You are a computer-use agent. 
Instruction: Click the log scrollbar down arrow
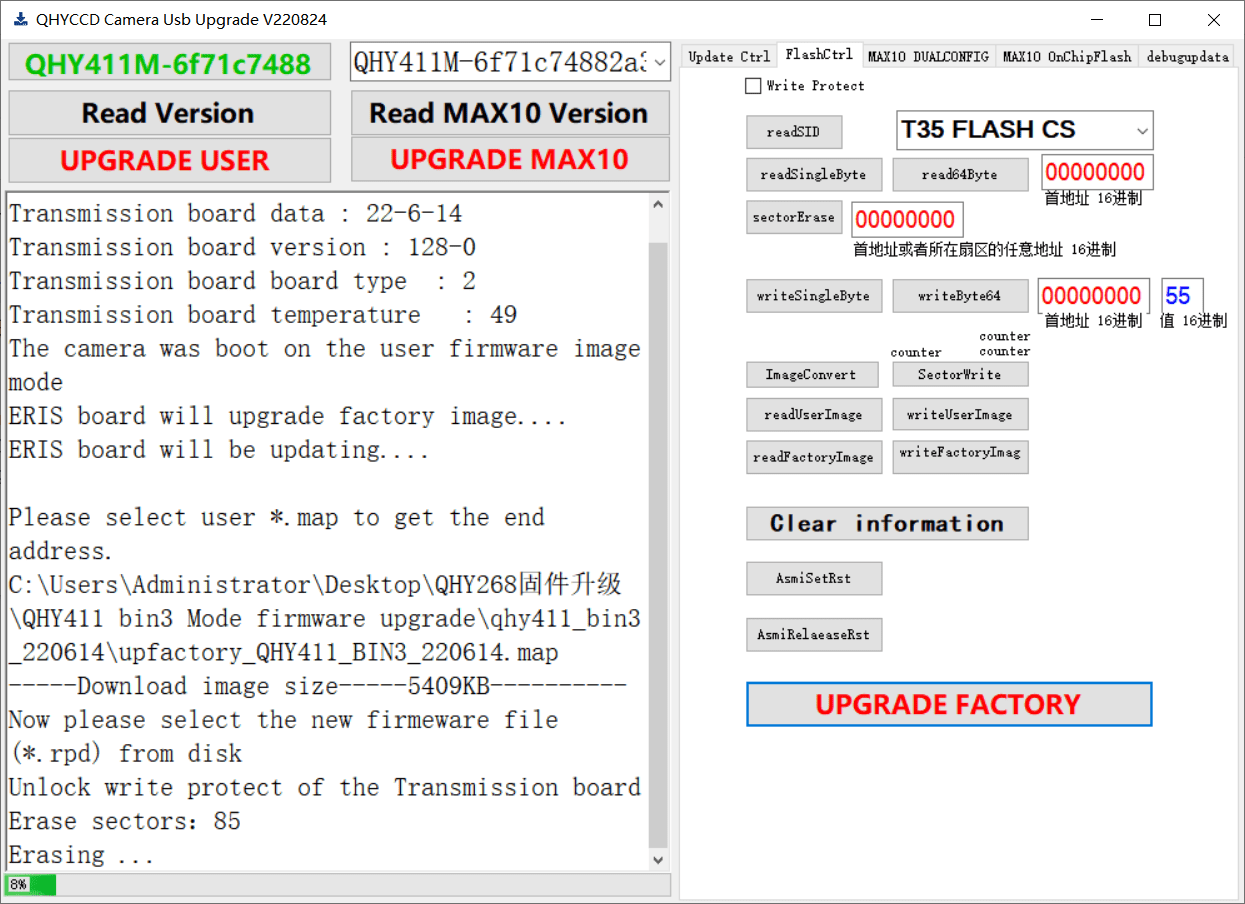(658, 859)
